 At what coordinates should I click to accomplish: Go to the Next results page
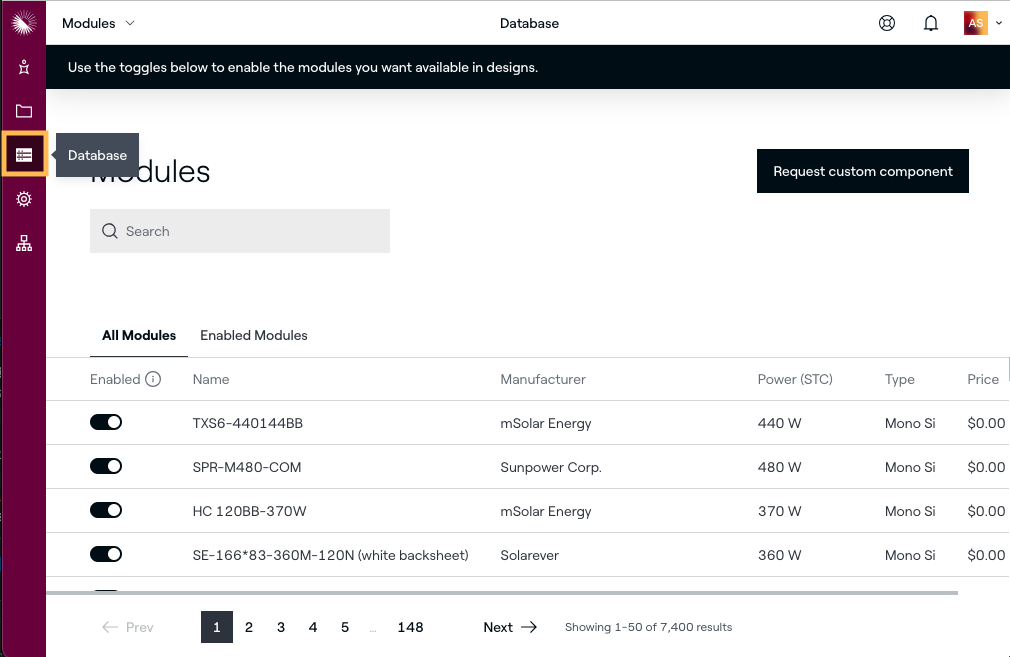(510, 627)
